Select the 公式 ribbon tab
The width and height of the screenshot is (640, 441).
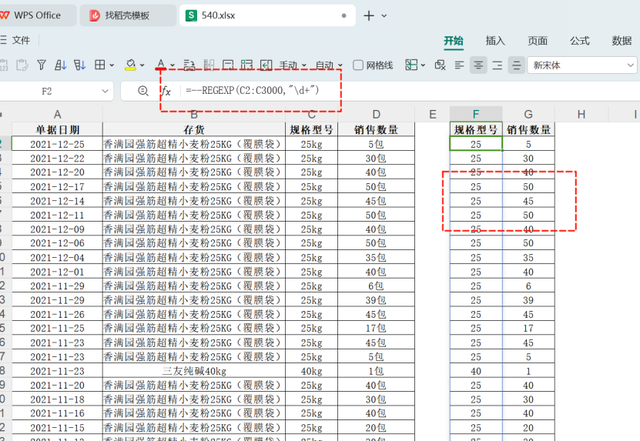[580, 41]
